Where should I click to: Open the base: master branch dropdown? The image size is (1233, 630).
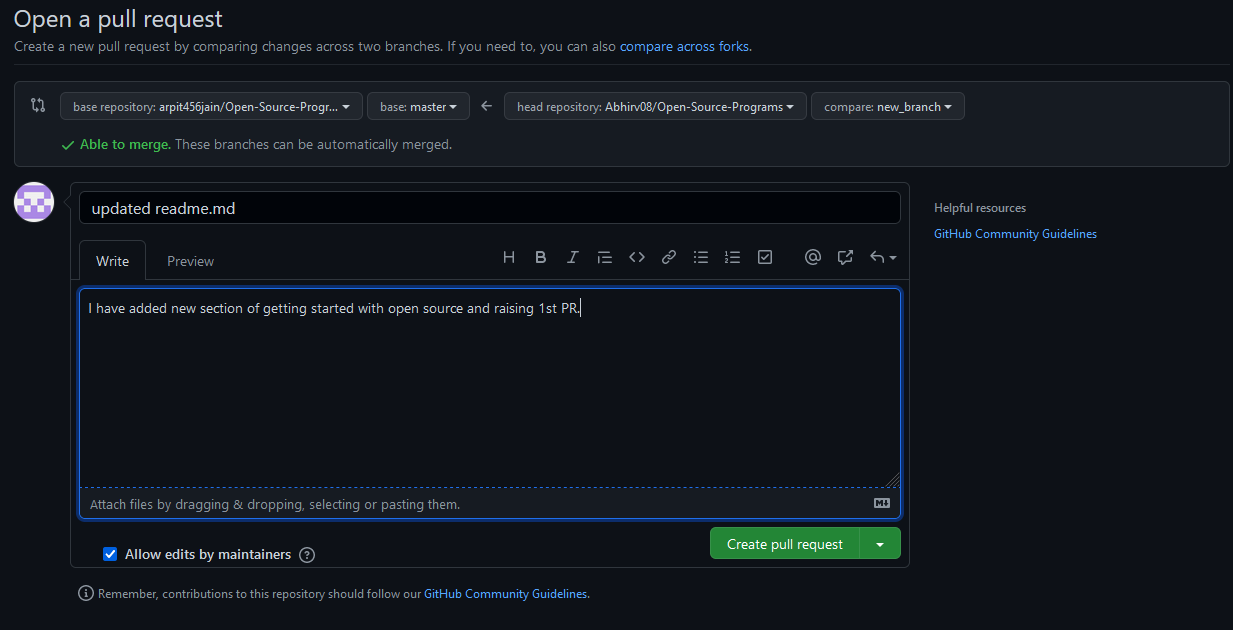(418, 106)
